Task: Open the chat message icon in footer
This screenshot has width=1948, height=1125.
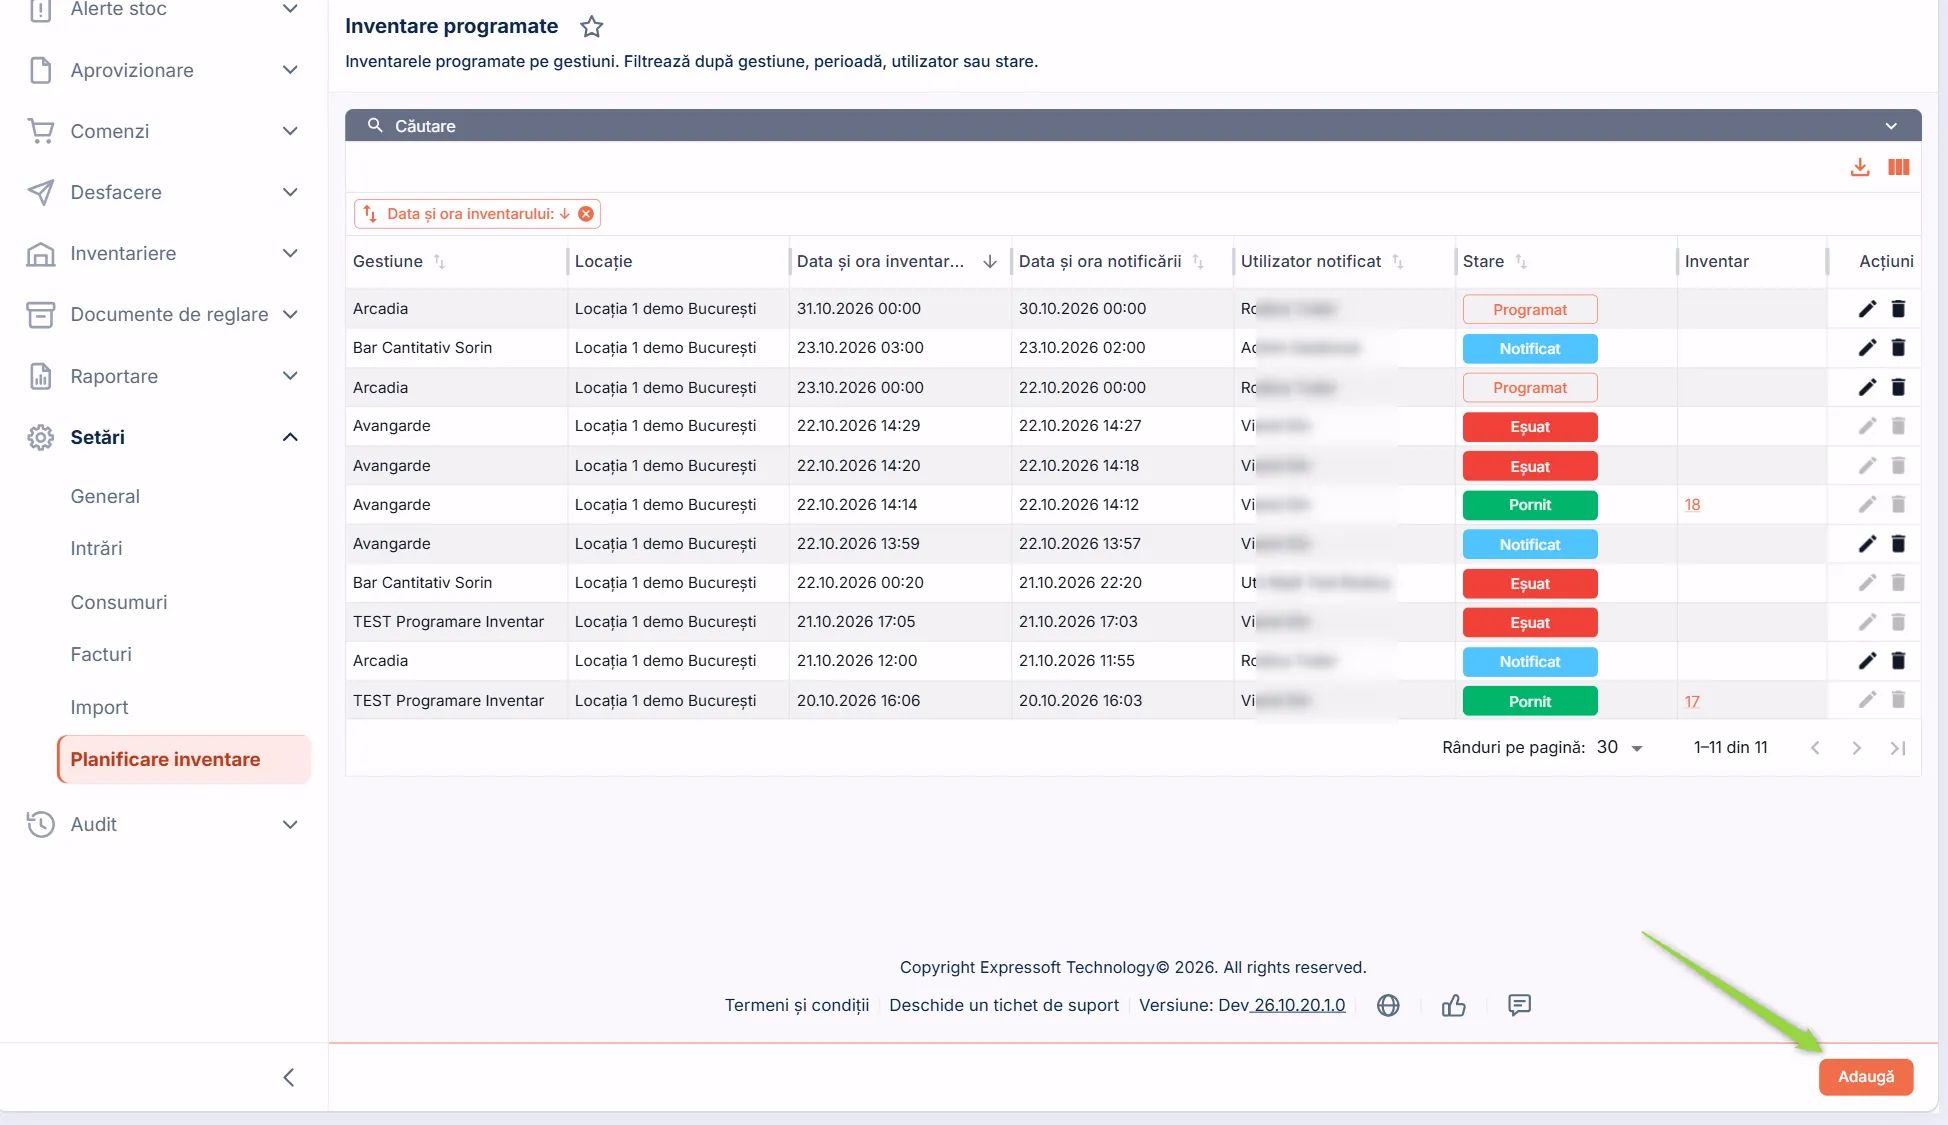Action: pyautogui.click(x=1519, y=1005)
